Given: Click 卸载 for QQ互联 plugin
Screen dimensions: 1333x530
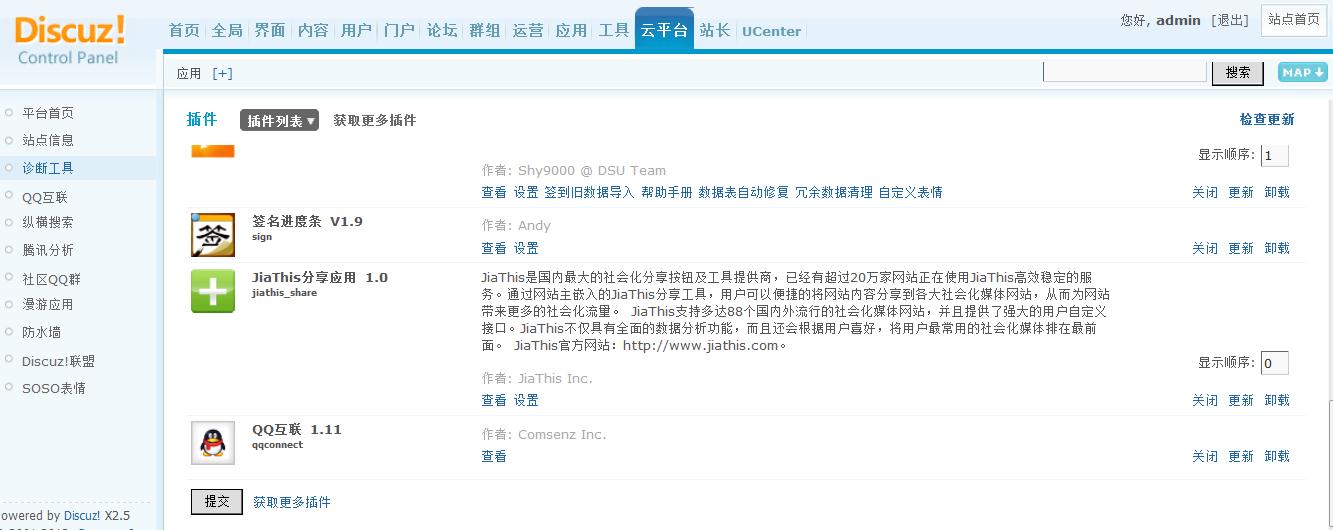Looking at the screenshot, I should click(x=1277, y=456).
